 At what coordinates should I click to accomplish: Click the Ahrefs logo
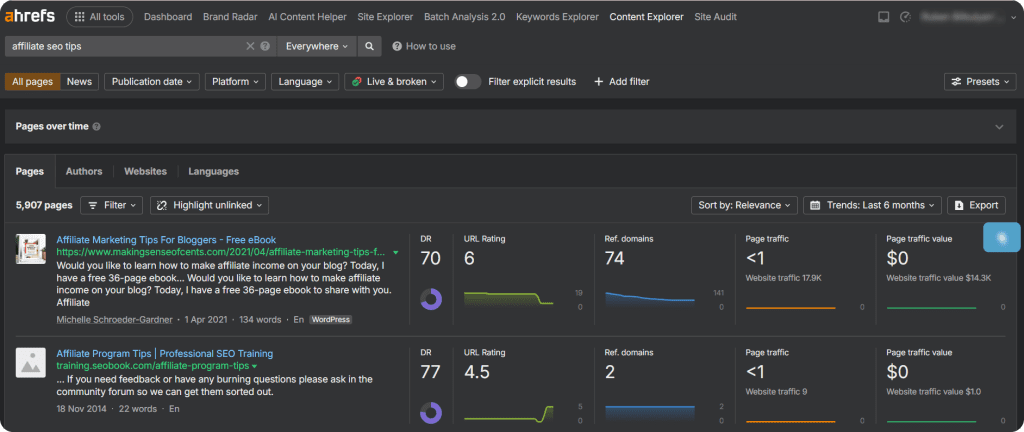pos(30,17)
